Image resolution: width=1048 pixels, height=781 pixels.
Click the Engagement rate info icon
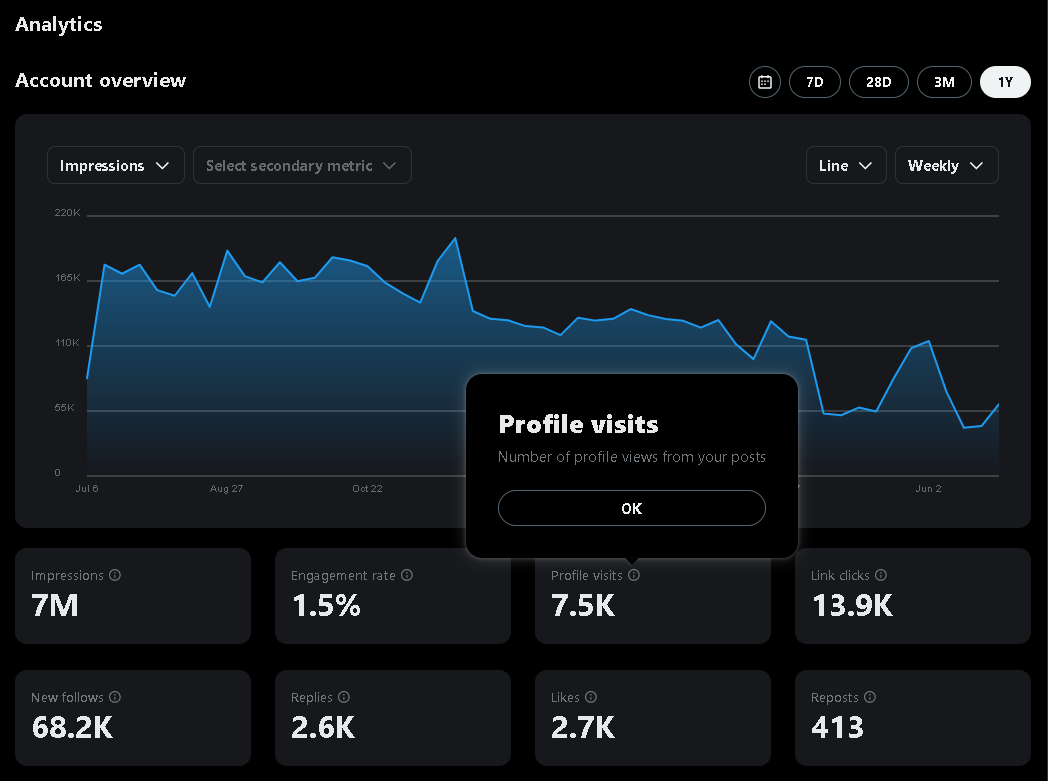point(407,575)
